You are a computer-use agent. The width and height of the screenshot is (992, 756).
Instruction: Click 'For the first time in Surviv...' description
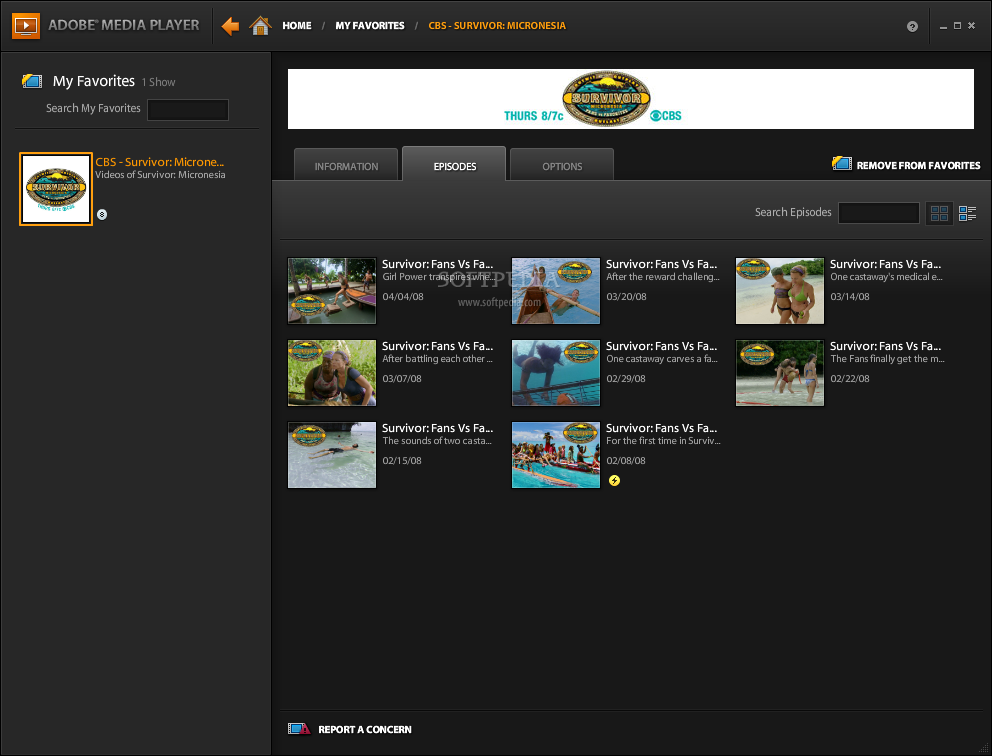pos(663,441)
